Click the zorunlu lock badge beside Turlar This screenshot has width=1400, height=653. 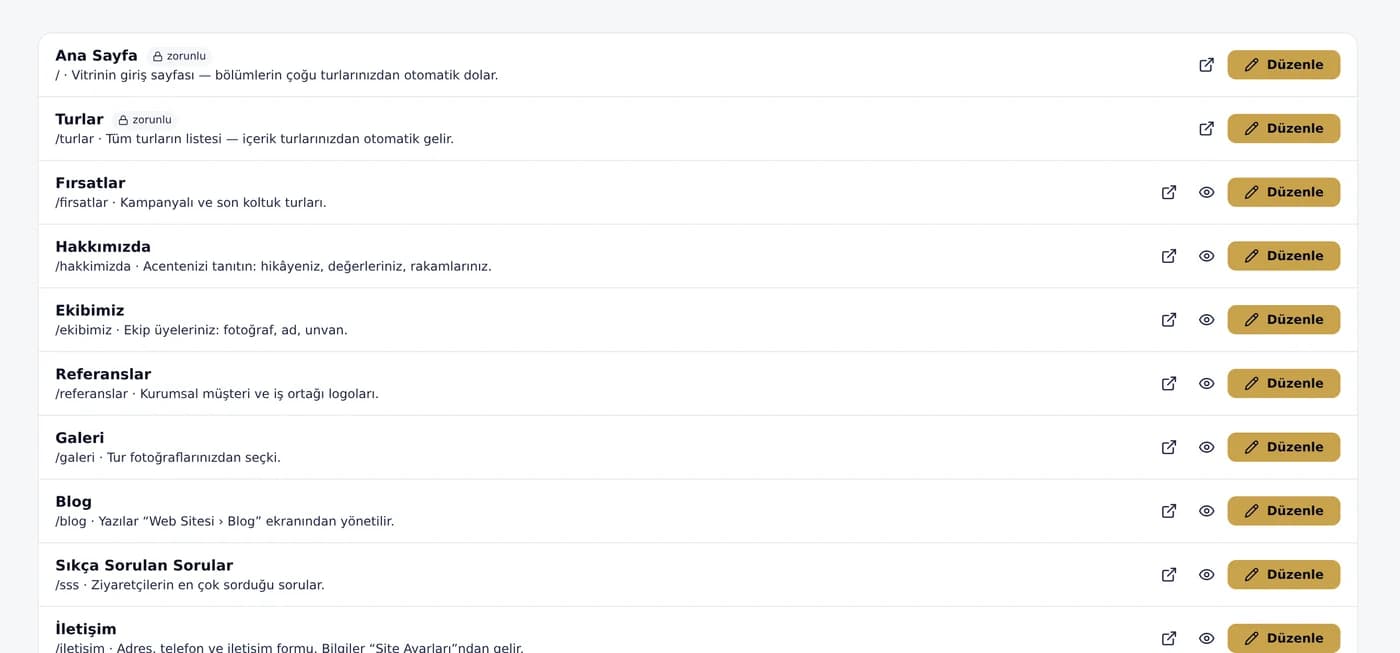coord(145,120)
